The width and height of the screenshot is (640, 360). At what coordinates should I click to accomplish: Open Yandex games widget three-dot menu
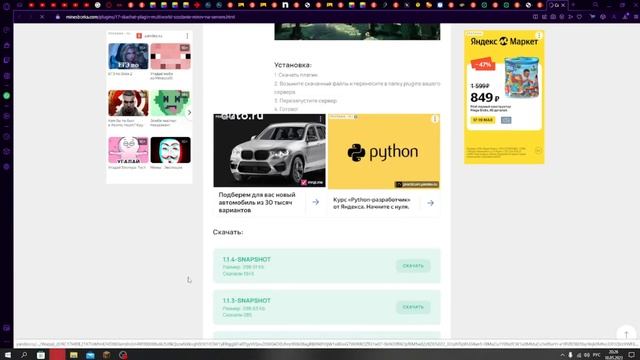pyautogui.click(x=187, y=36)
